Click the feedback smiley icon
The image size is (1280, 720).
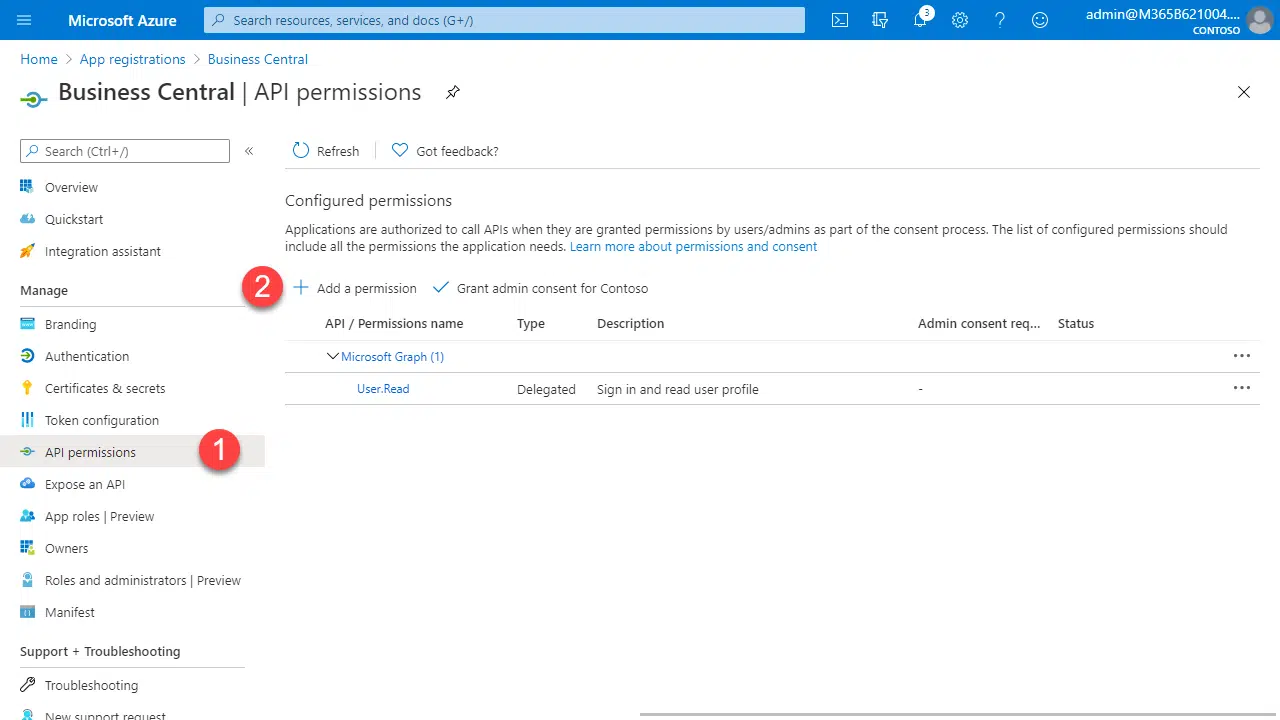[x=1040, y=20]
